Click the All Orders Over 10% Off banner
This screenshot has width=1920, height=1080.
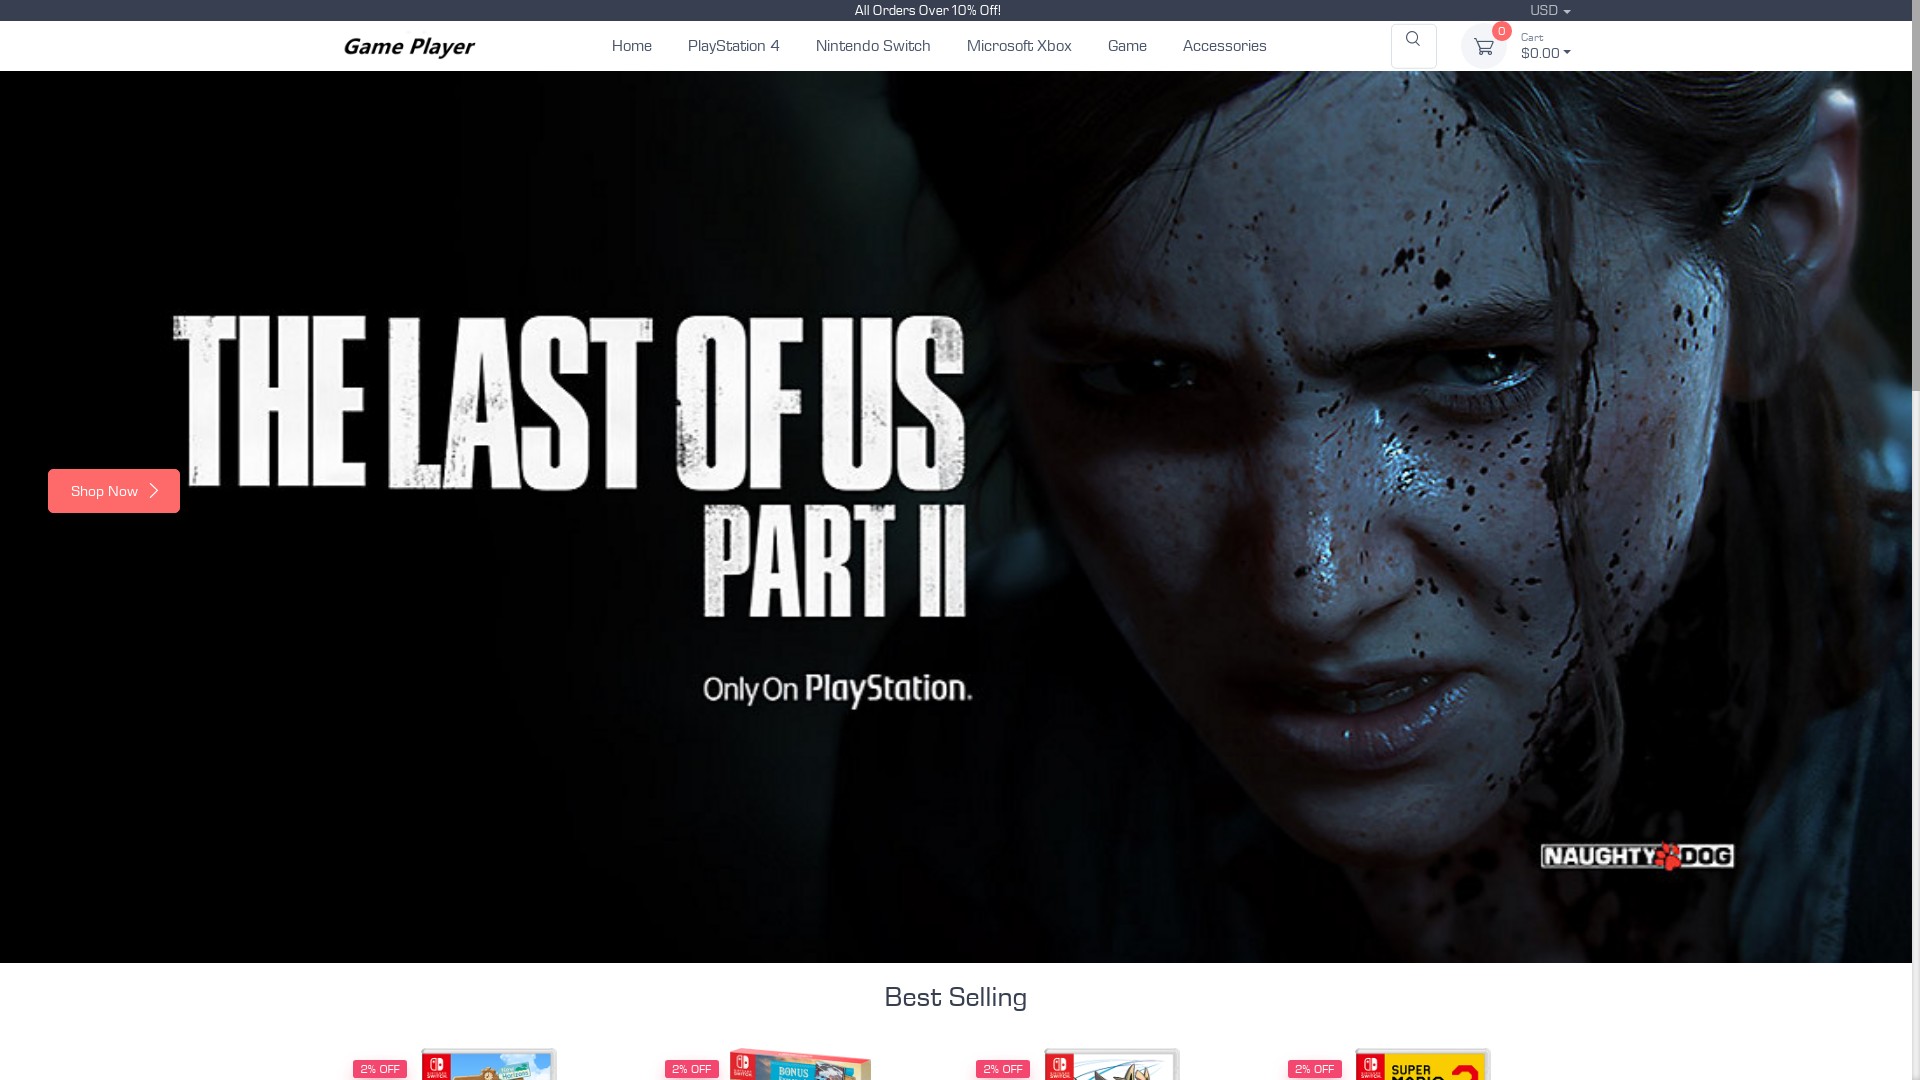[x=927, y=10]
